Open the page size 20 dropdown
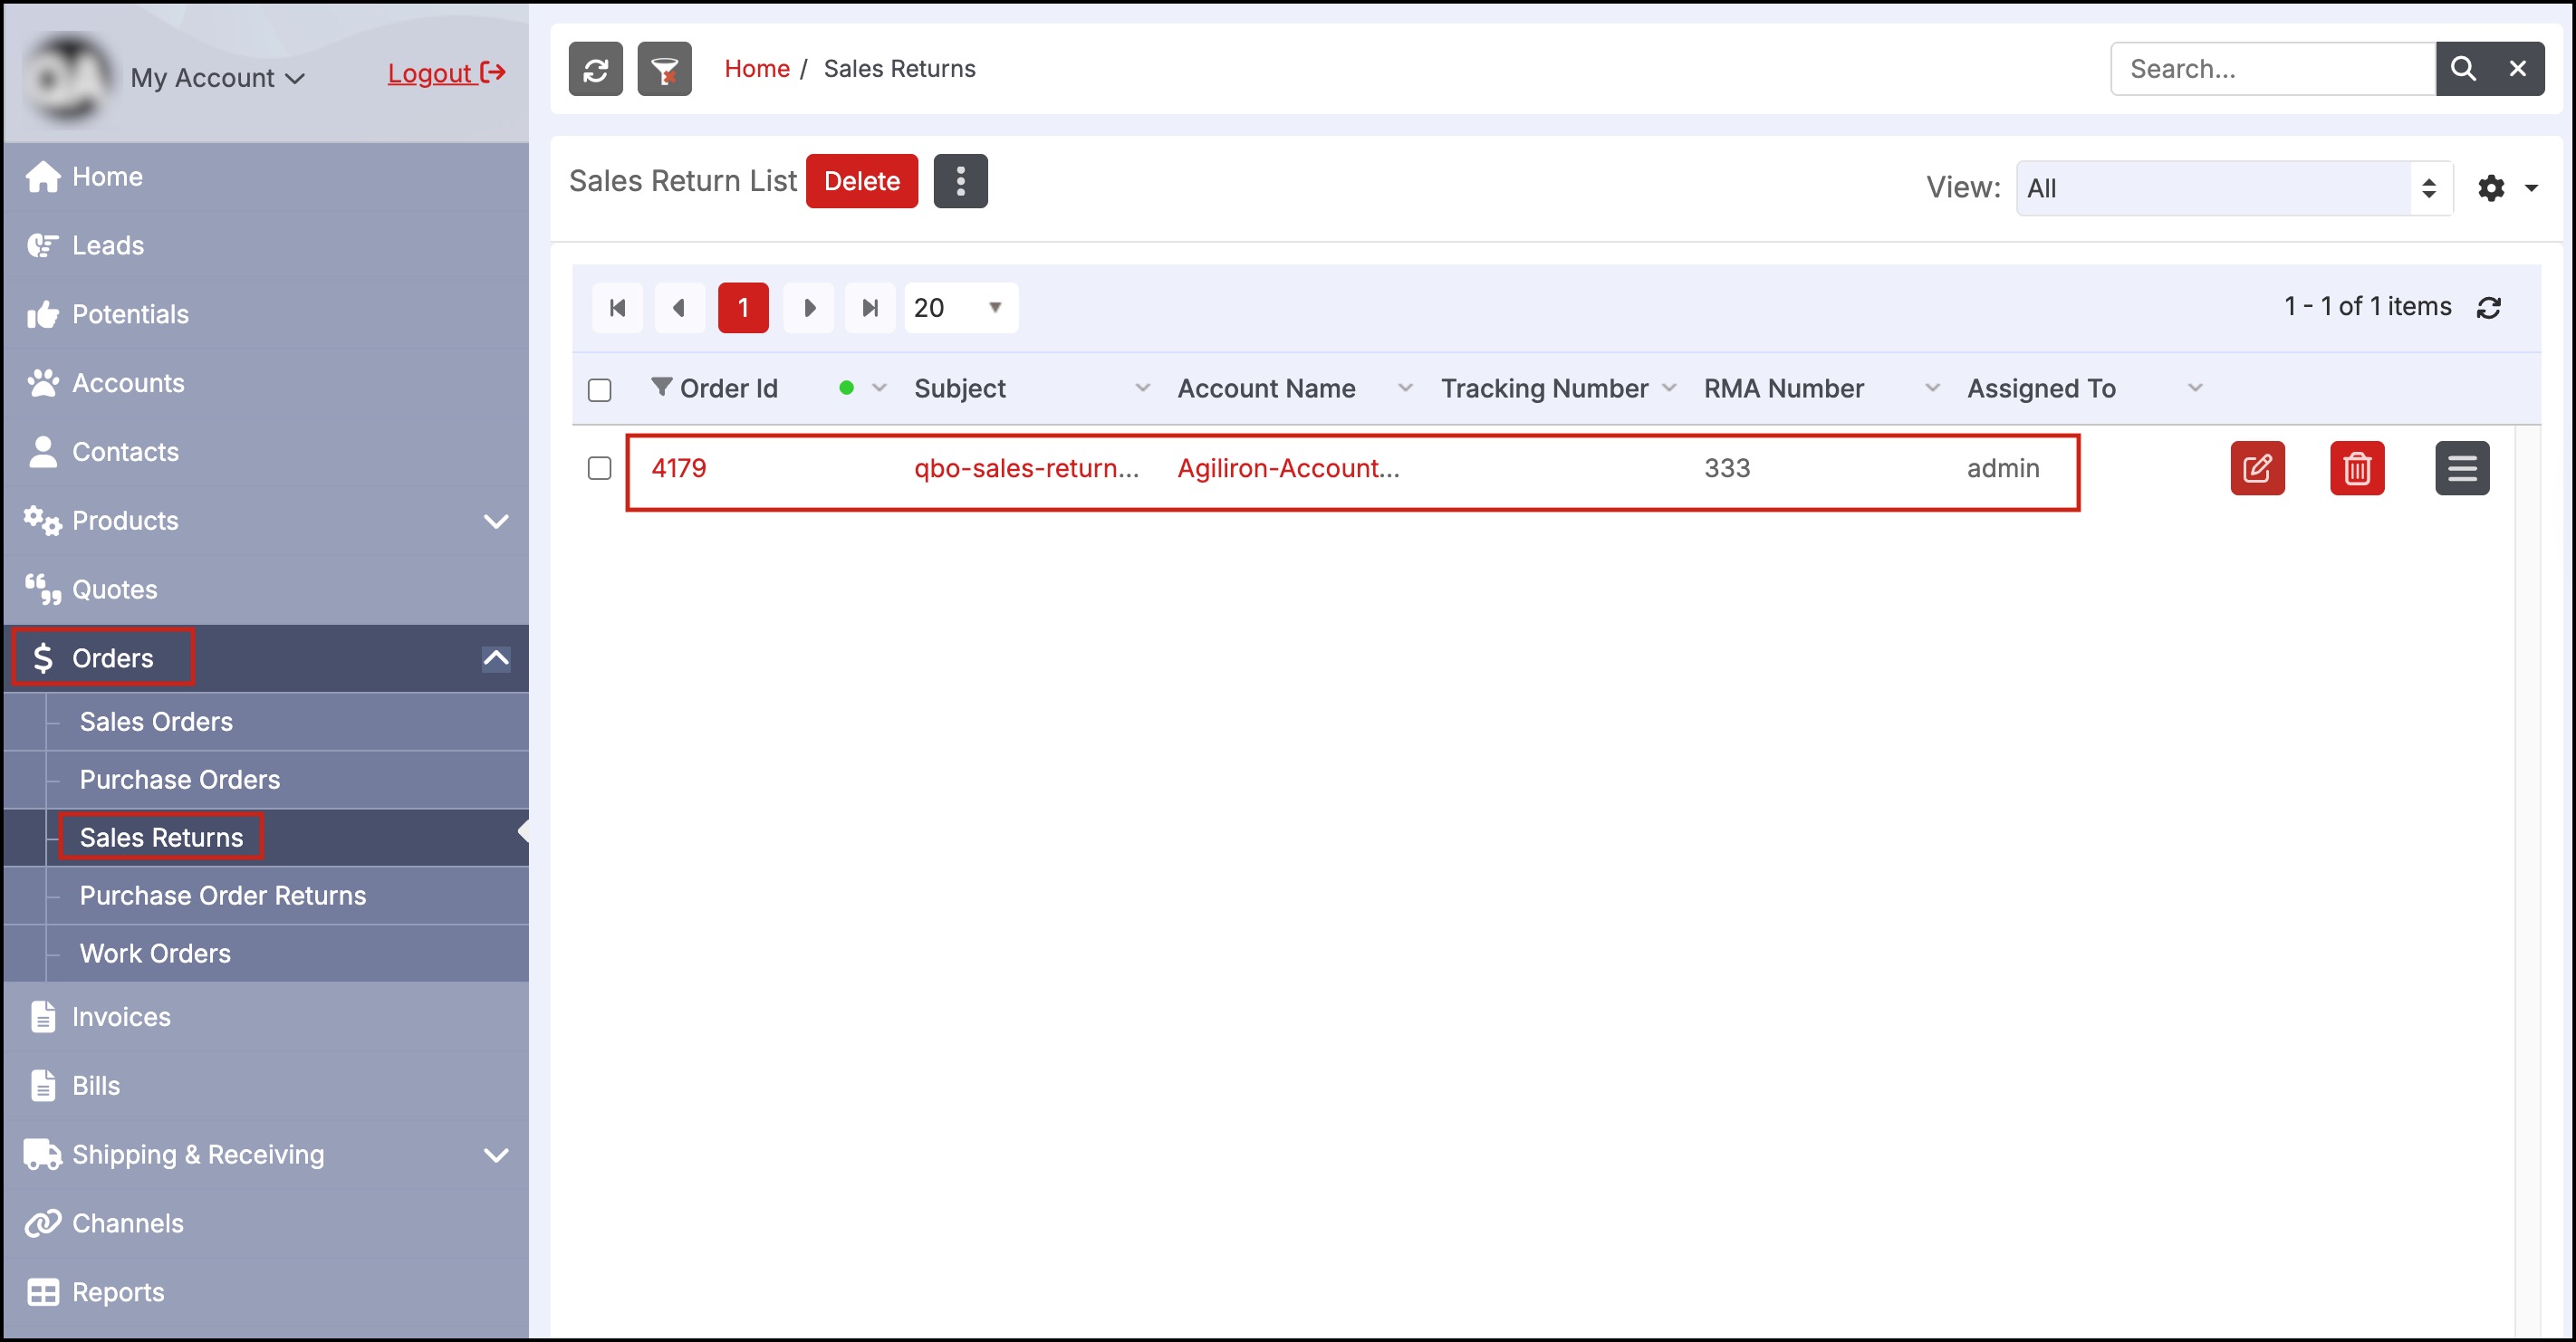This screenshot has width=2576, height=1342. click(x=960, y=307)
